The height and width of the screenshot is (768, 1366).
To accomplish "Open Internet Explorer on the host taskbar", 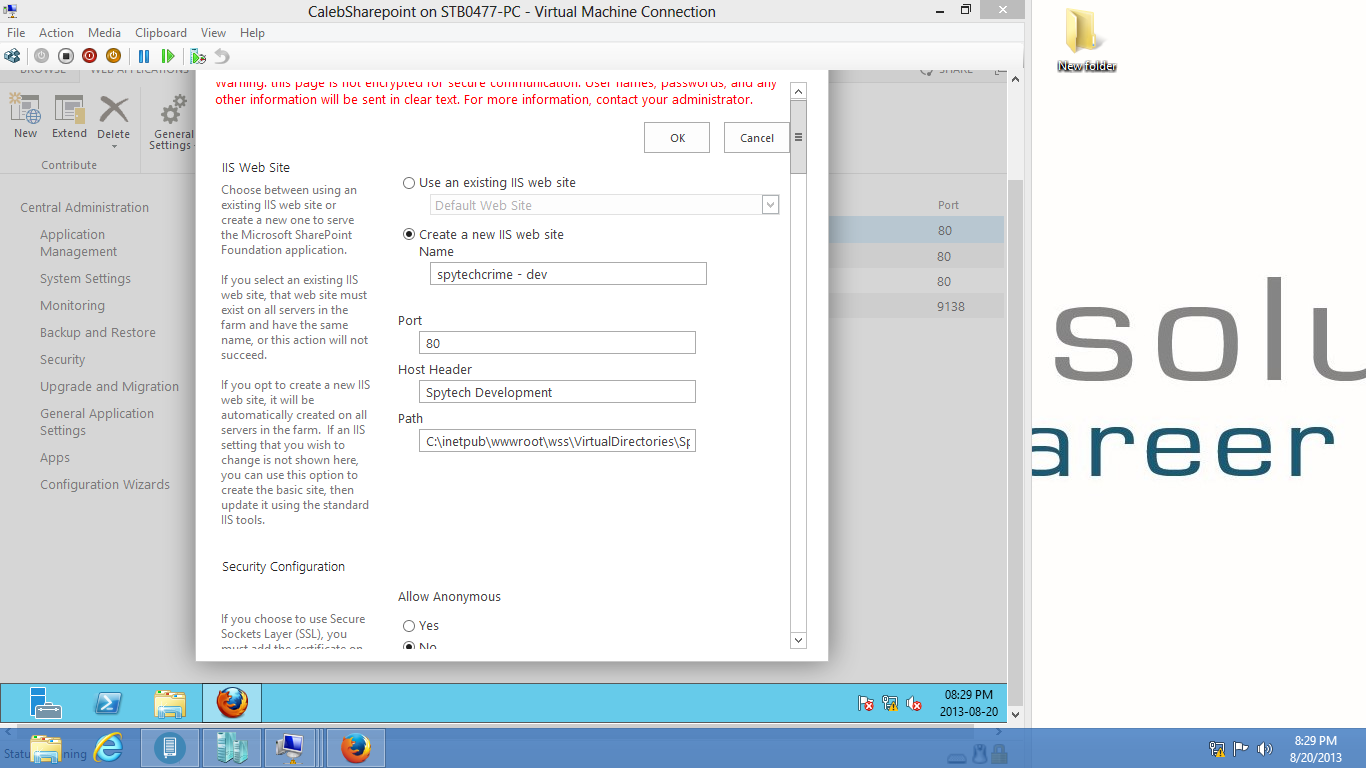I will (108, 748).
